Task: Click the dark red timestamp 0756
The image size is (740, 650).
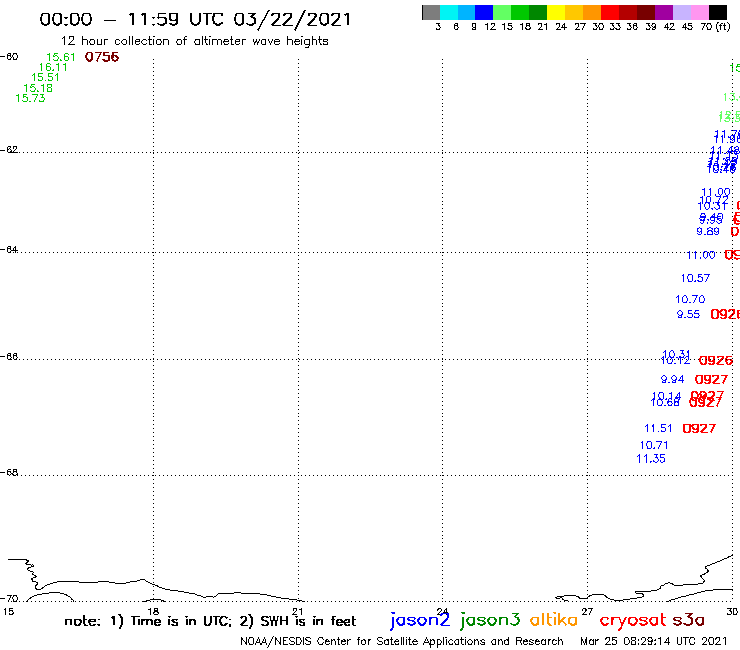Action: click(x=102, y=57)
